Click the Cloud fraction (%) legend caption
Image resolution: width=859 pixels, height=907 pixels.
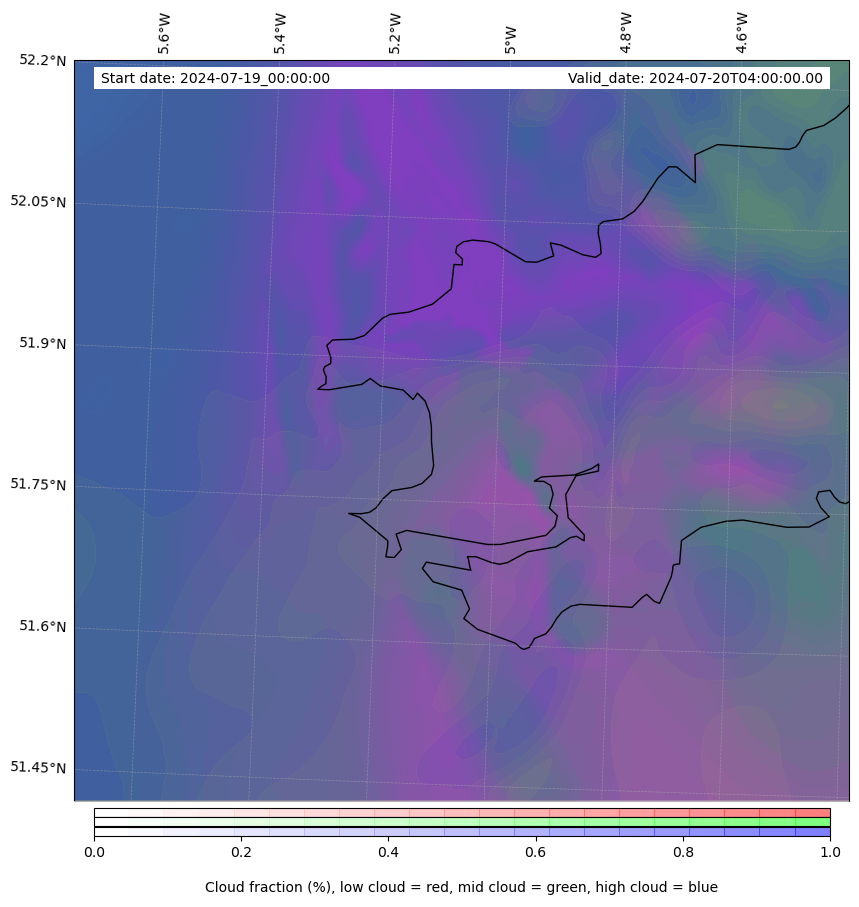(x=461, y=887)
